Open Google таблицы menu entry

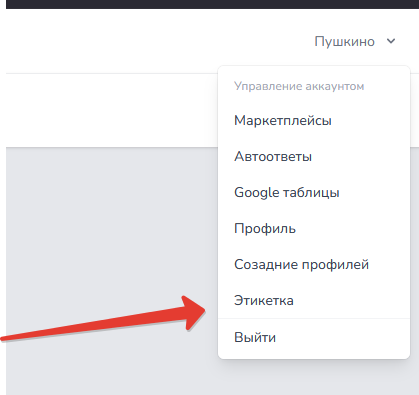pyautogui.click(x=314, y=193)
